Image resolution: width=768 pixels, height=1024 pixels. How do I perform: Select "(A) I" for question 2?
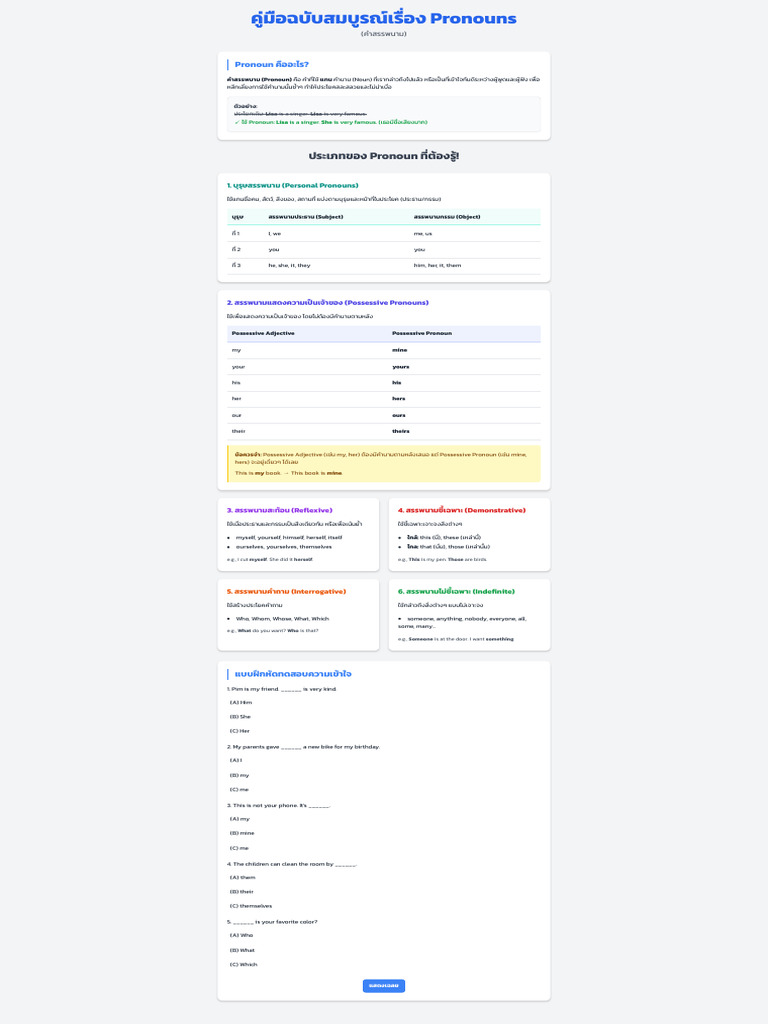point(236,760)
